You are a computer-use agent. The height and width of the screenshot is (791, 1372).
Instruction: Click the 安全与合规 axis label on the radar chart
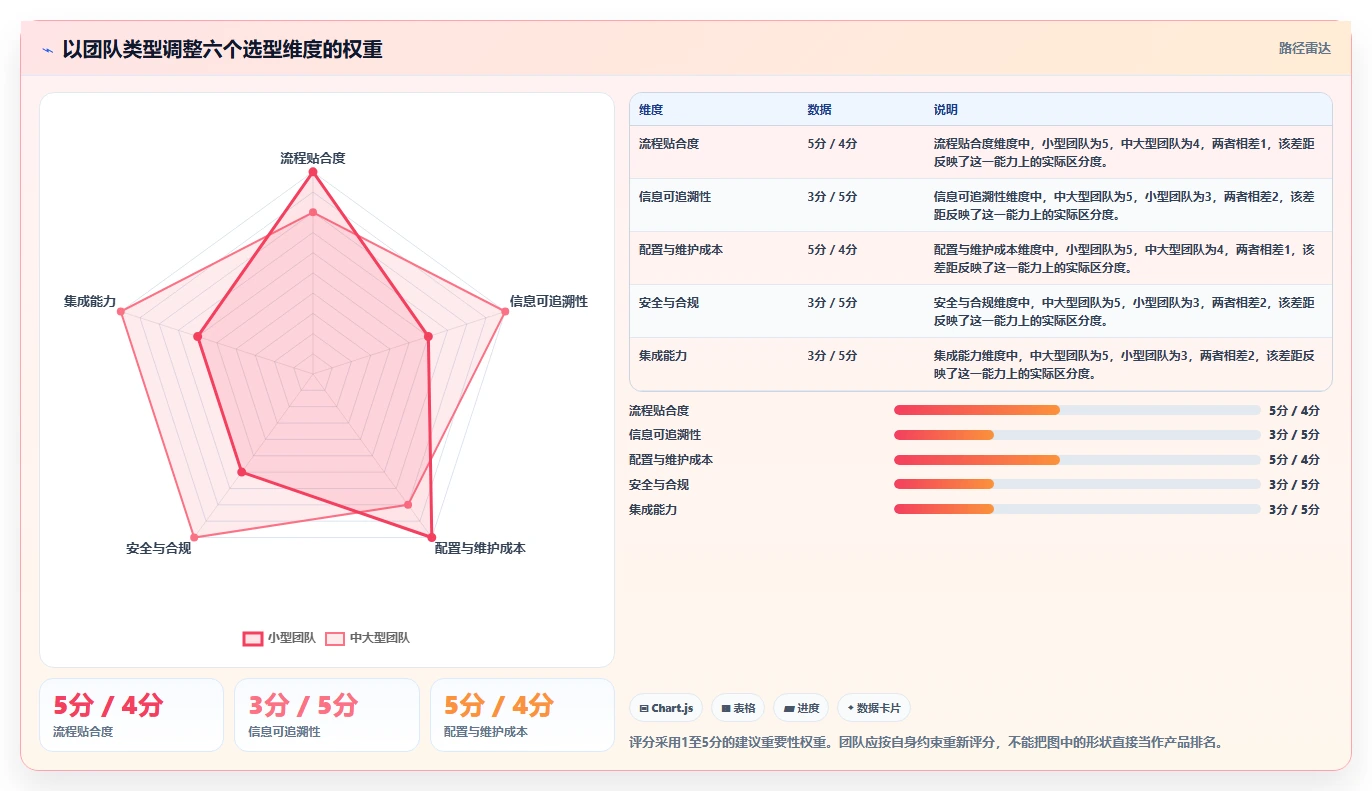(158, 548)
